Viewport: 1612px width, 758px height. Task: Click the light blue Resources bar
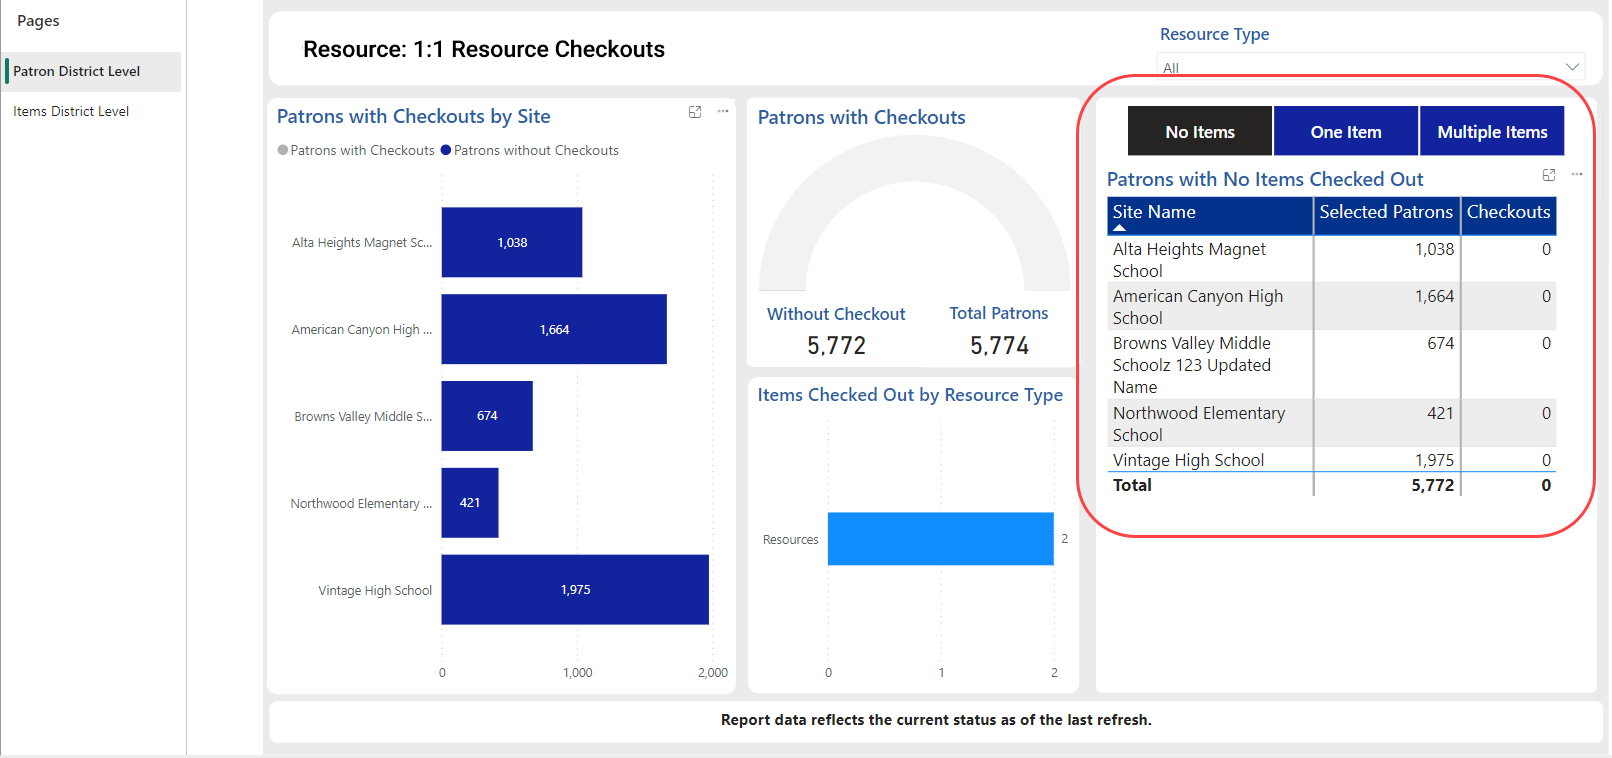pyautogui.click(x=940, y=539)
